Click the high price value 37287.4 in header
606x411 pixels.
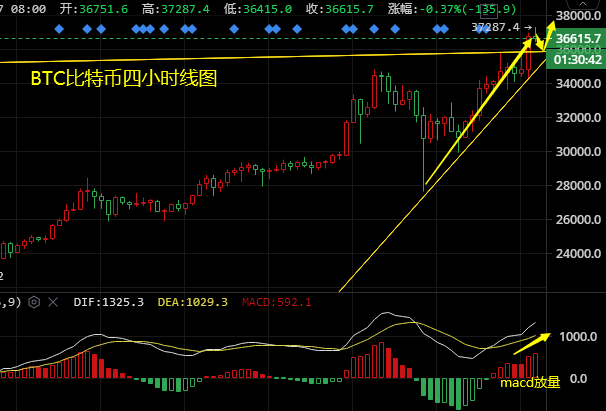185,9
